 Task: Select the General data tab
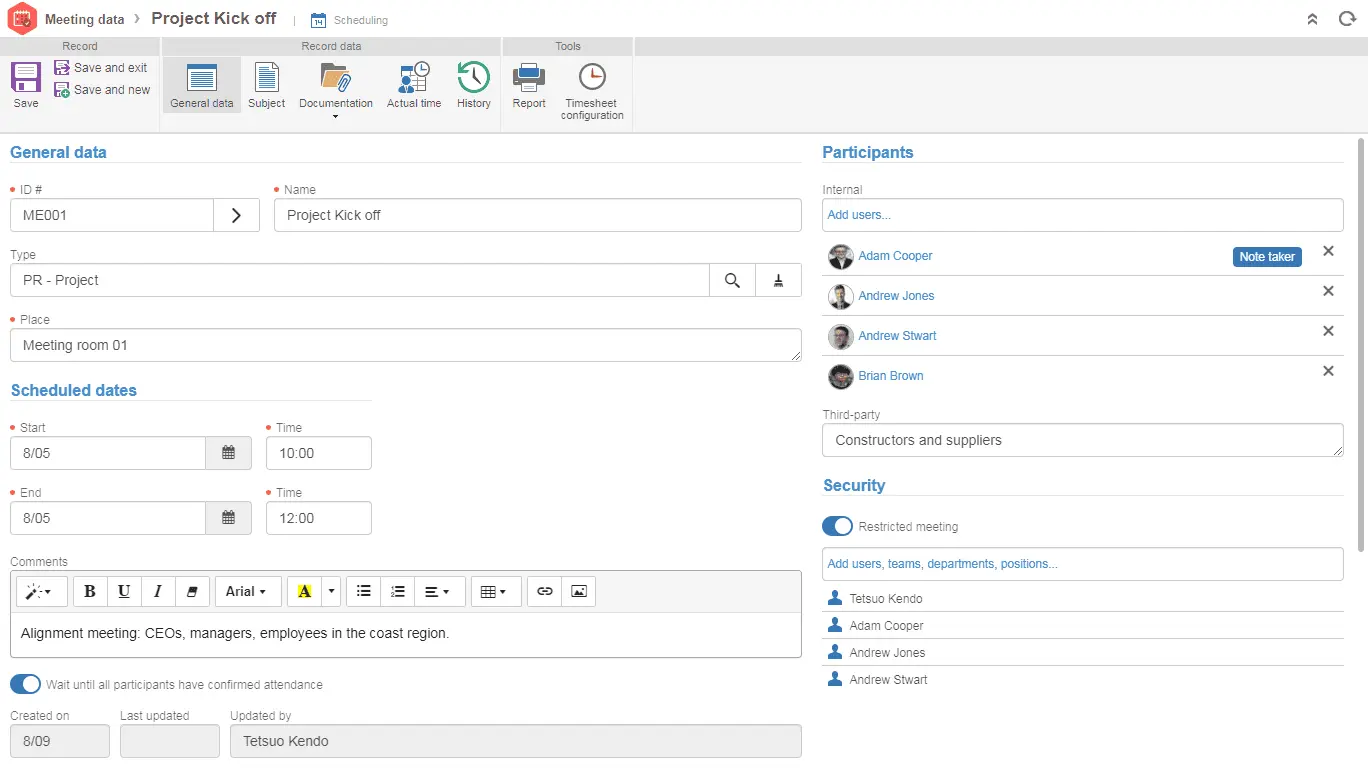pyautogui.click(x=201, y=85)
